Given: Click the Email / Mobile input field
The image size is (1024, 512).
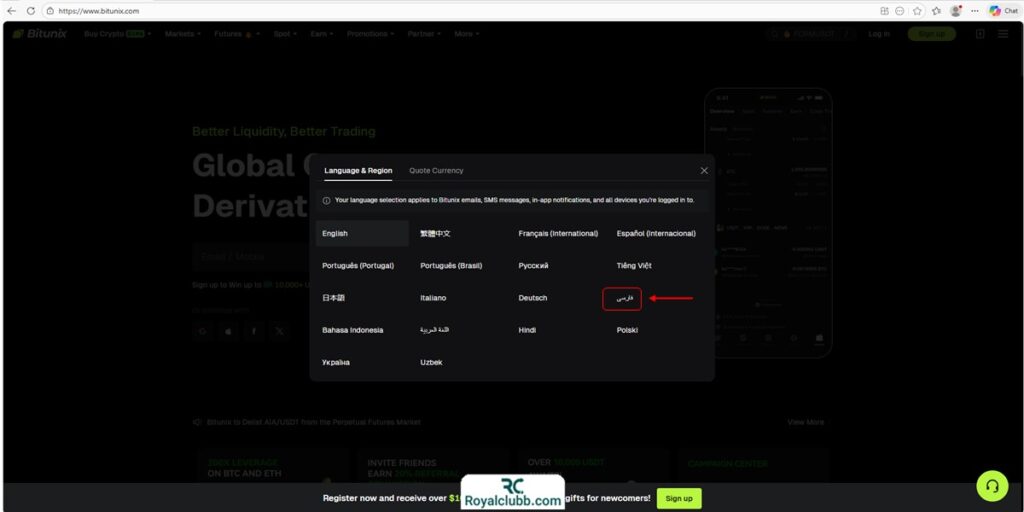Looking at the screenshot, I should coord(251,257).
